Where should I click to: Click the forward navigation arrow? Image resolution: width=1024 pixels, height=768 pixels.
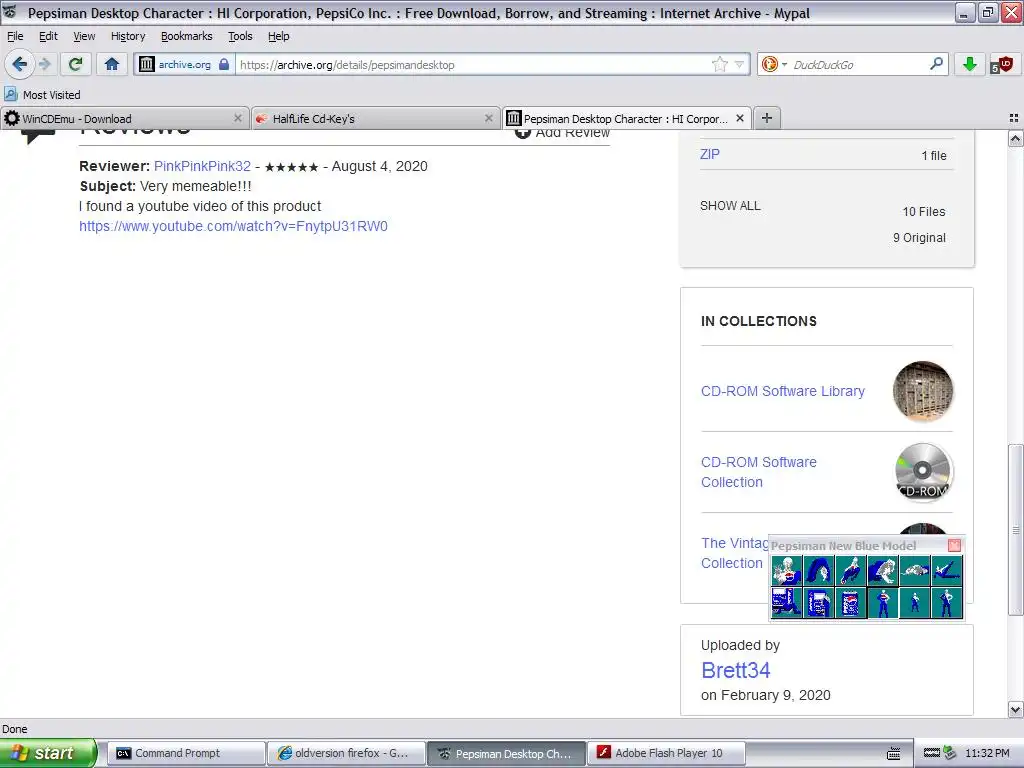[x=44, y=64]
